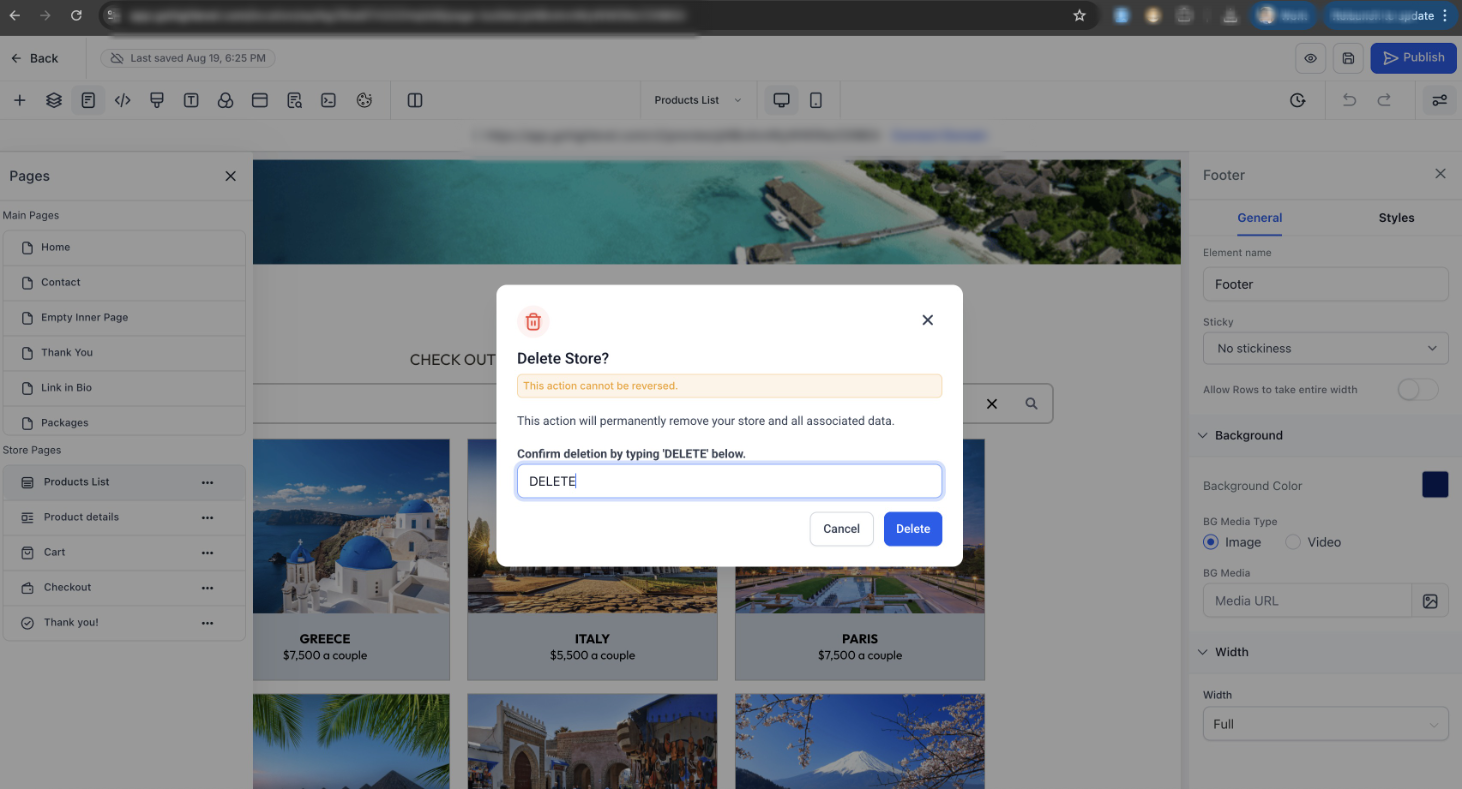This screenshot has width=1462, height=789.
Task: Select the Image BG media type
Action: pos(1211,542)
